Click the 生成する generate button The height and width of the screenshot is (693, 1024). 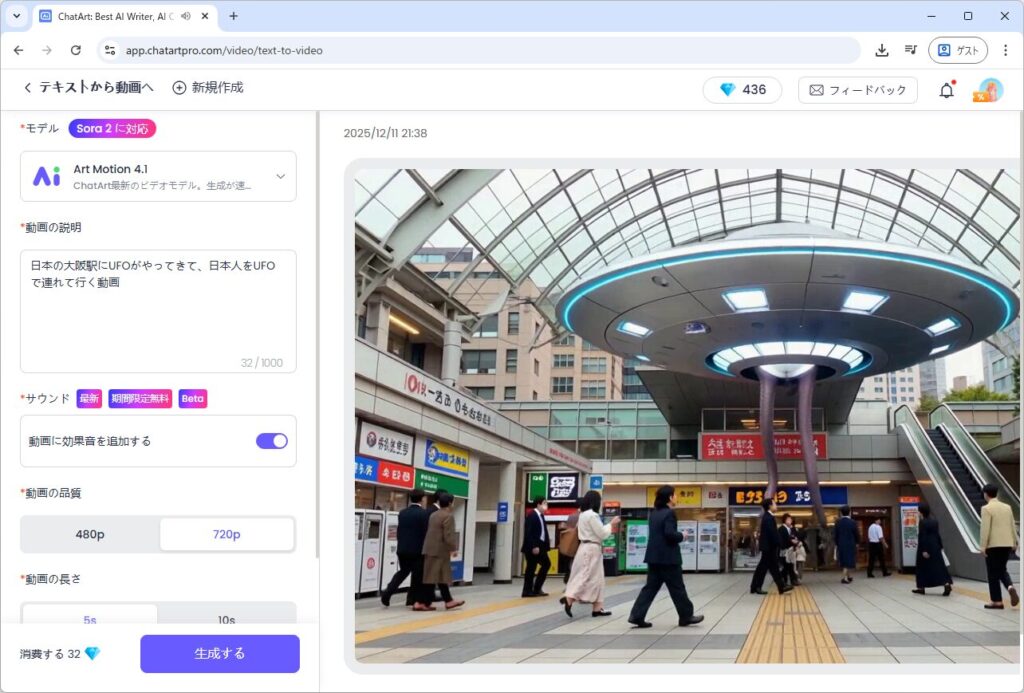219,654
